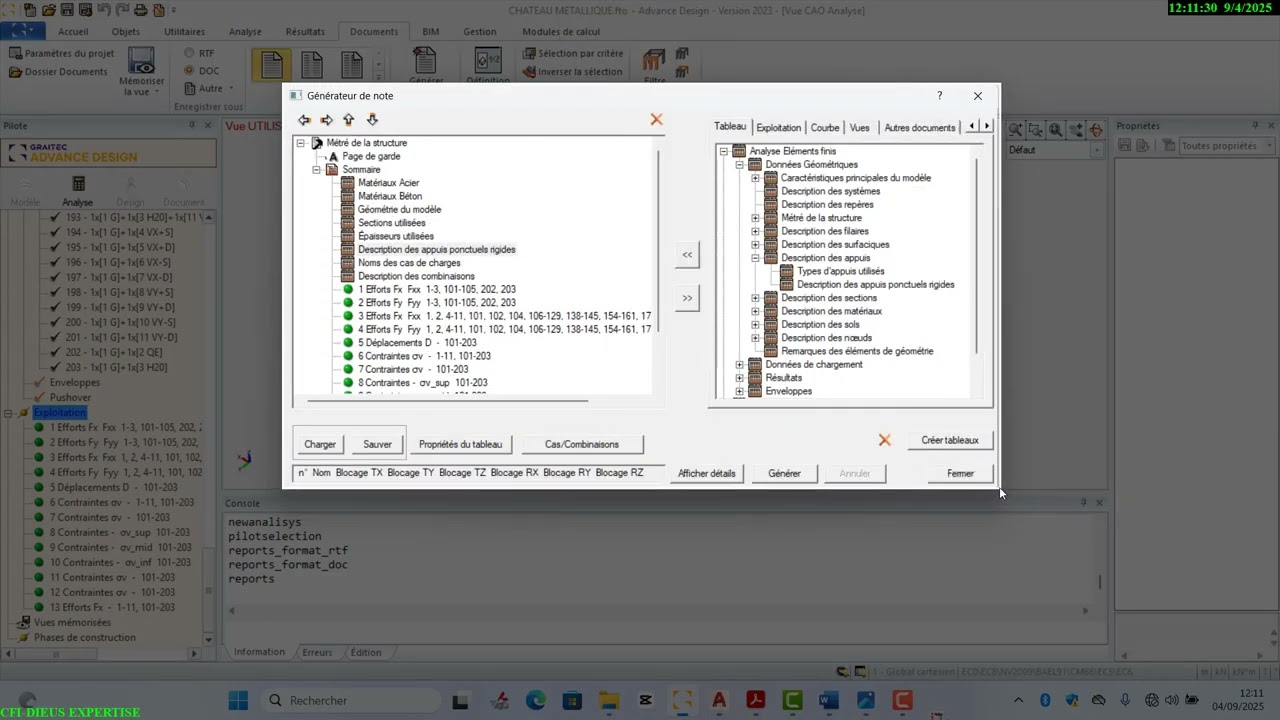Expand the Résultats node in Tableau tree
The width and height of the screenshot is (1280, 720).
tap(739, 378)
